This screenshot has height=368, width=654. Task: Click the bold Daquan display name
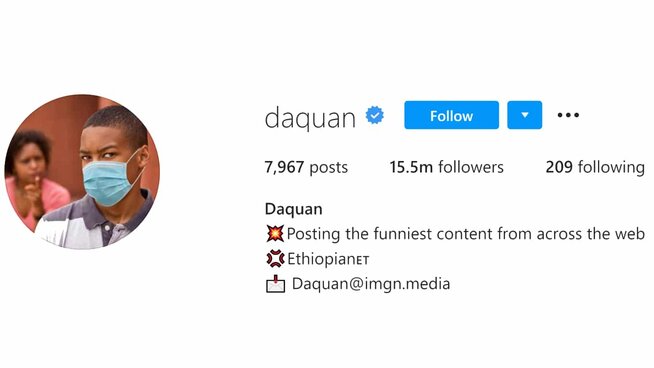pyautogui.click(x=294, y=209)
